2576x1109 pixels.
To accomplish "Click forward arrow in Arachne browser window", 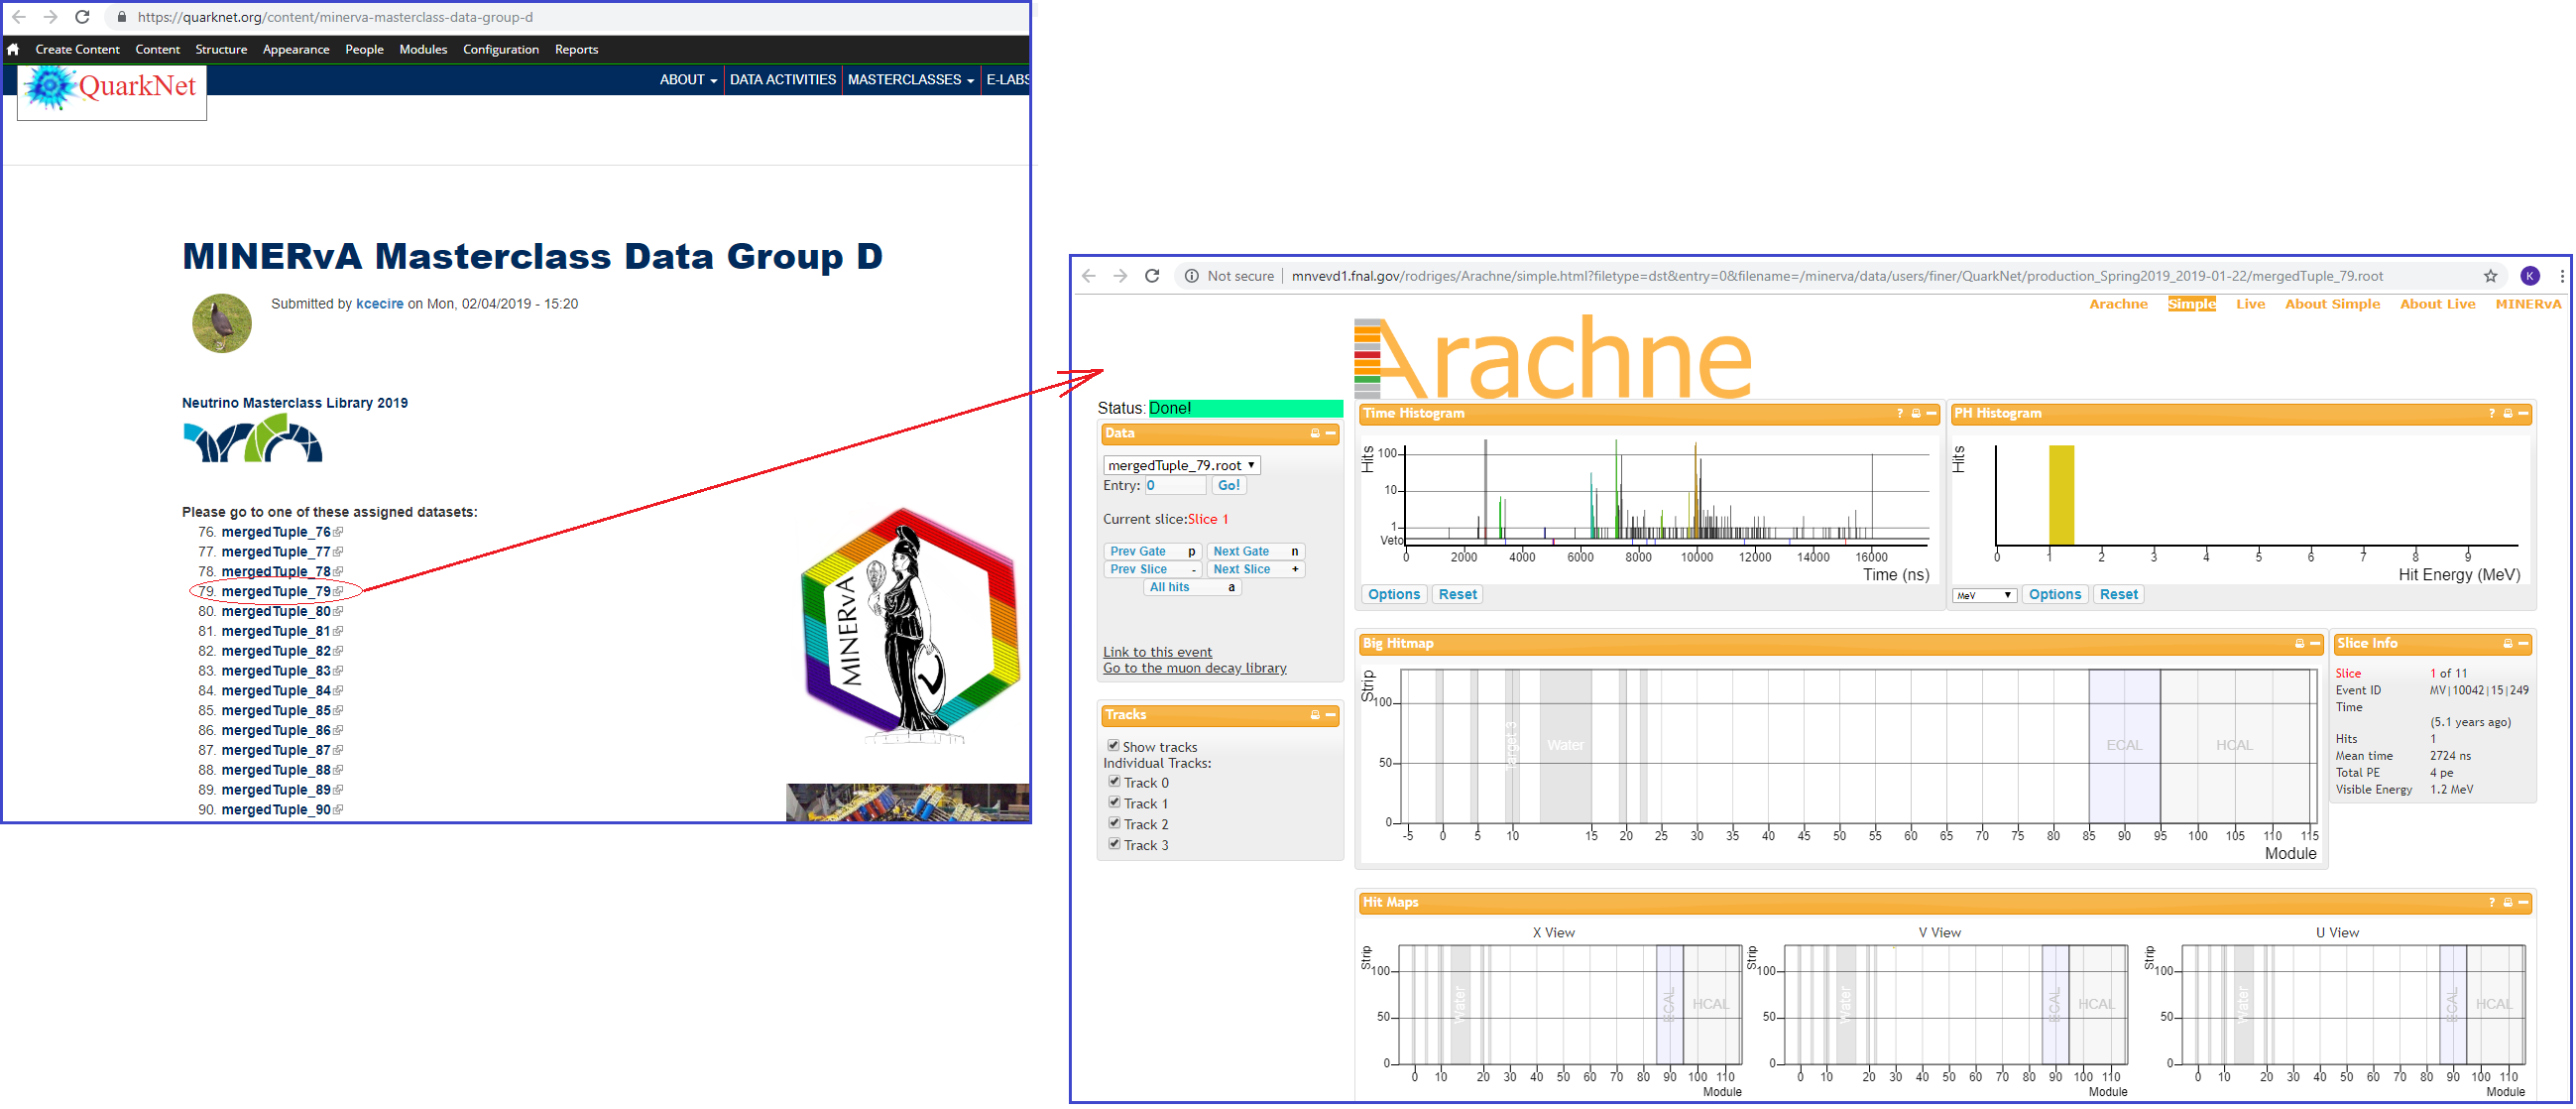I will click(x=1120, y=276).
